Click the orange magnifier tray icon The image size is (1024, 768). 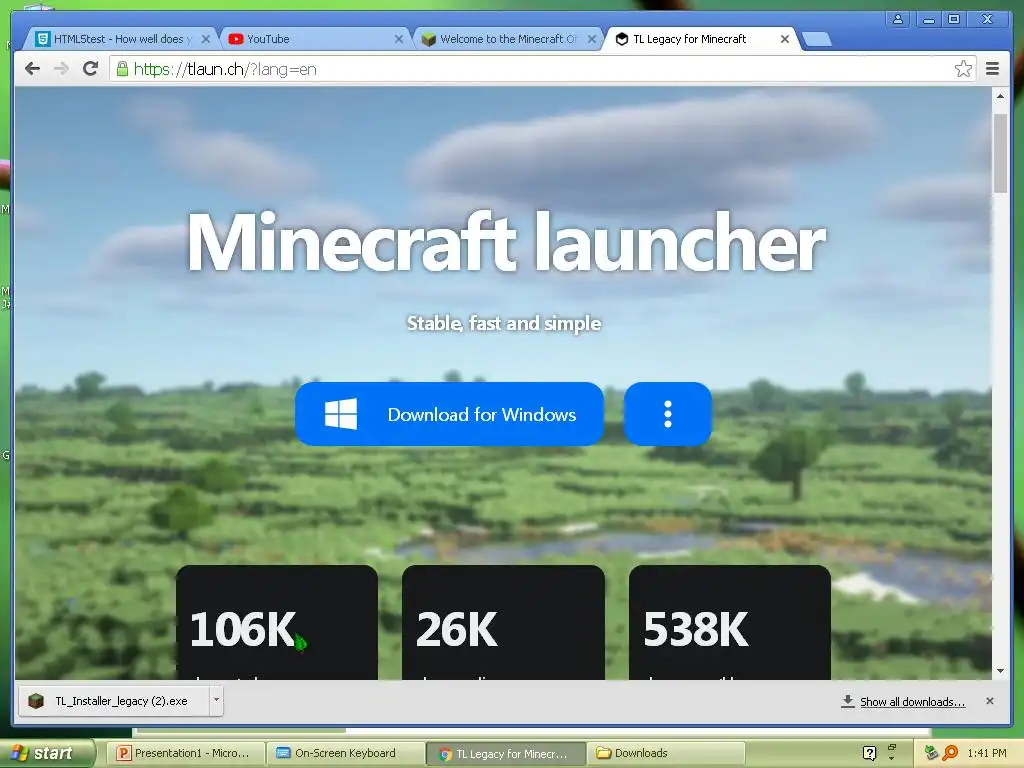coord(950,753)
